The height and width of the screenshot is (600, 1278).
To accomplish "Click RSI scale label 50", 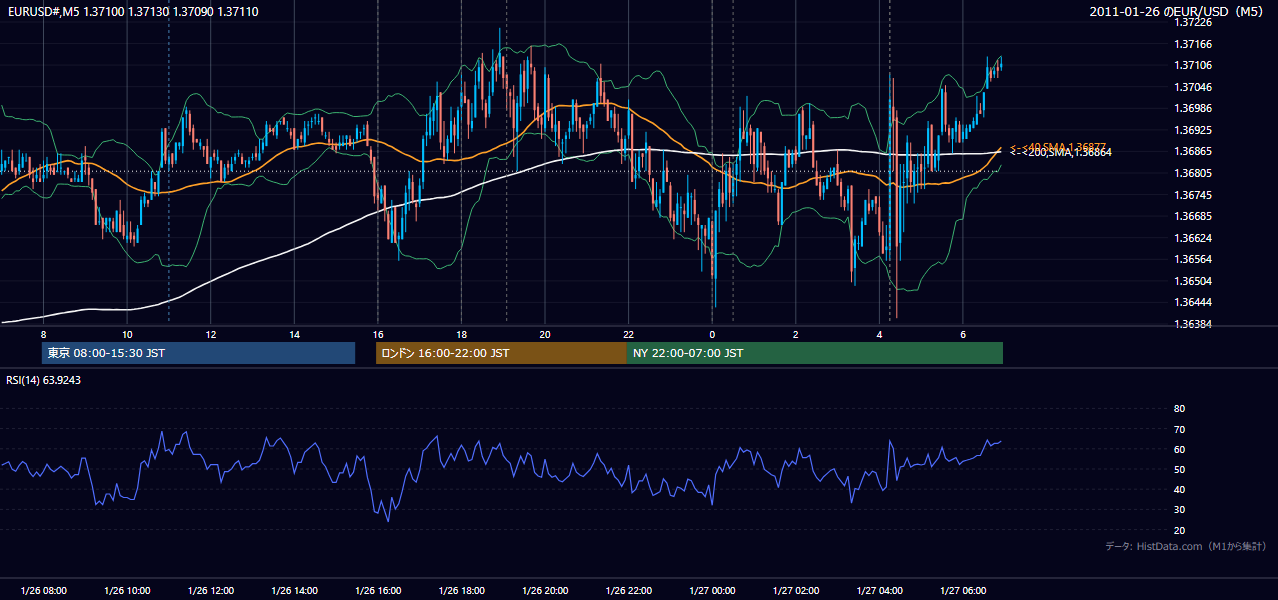I will (1179, 469).
